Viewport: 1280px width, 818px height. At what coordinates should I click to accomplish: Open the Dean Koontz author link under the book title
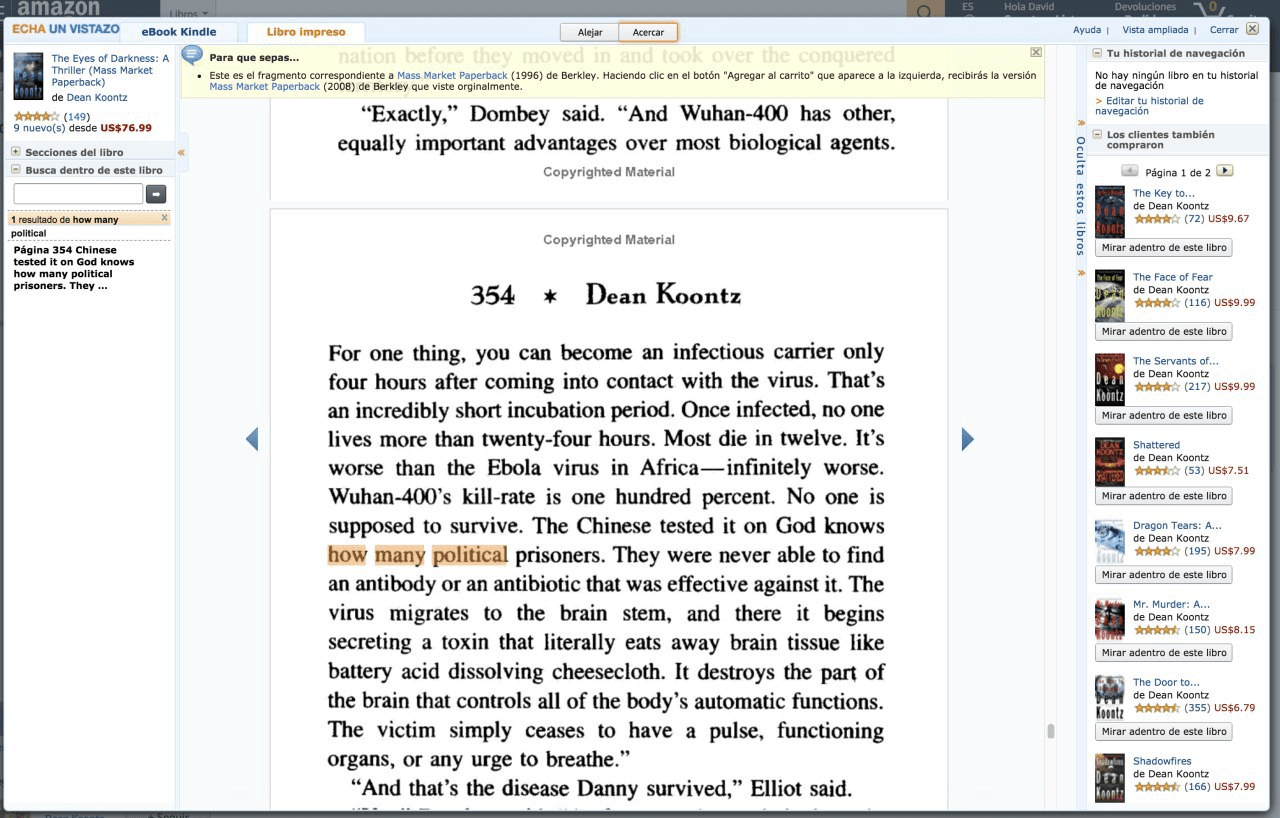pyautogui.click(x=96, y=98)
